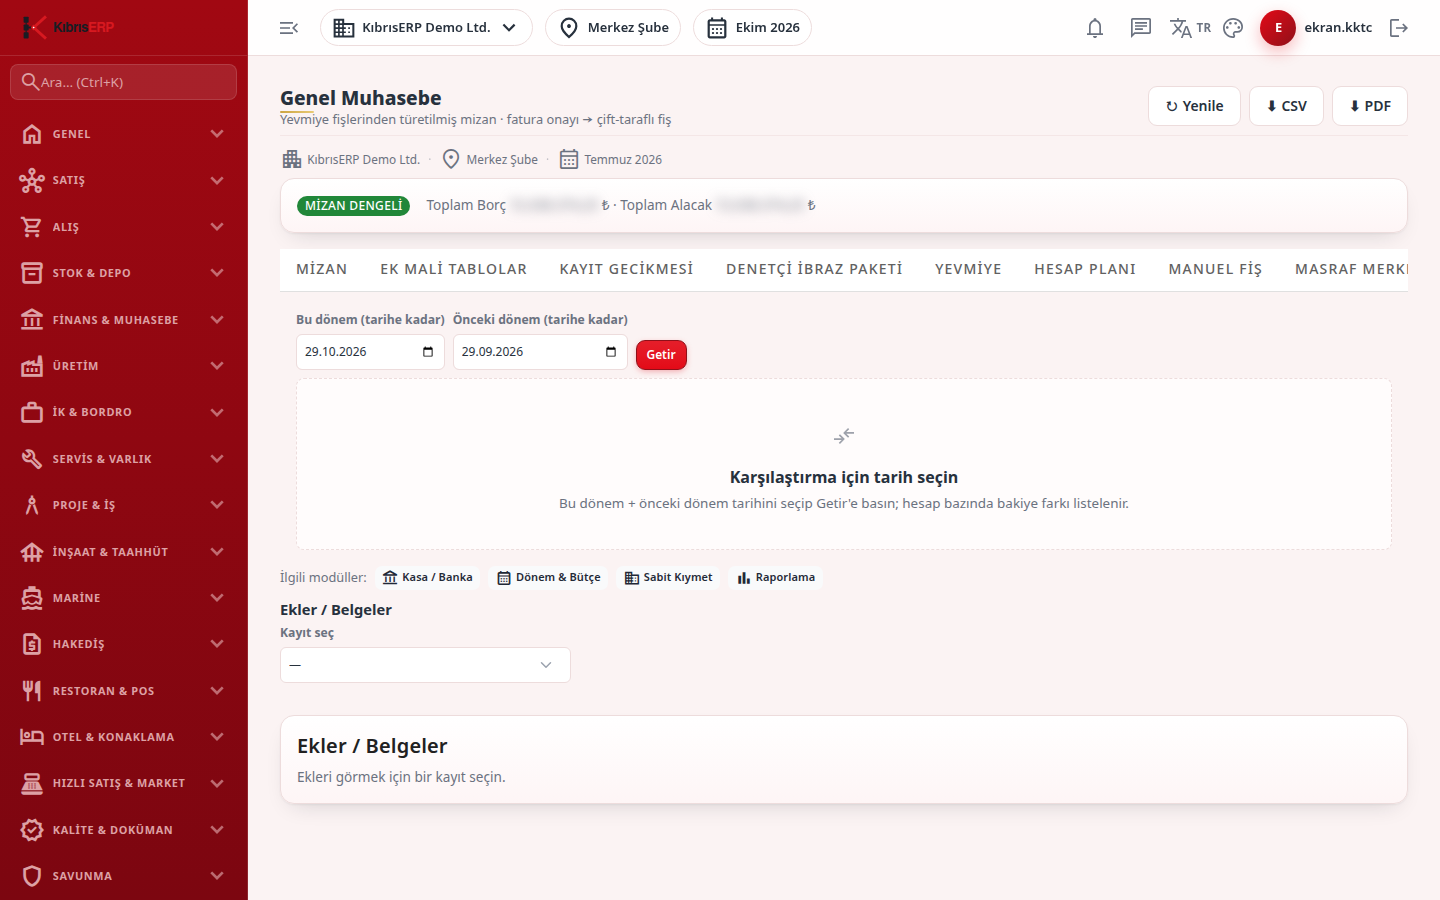Open the Kayıt seç dropdown
Viewport: 1440px width, 900px height.
click(x=425, y=665)
